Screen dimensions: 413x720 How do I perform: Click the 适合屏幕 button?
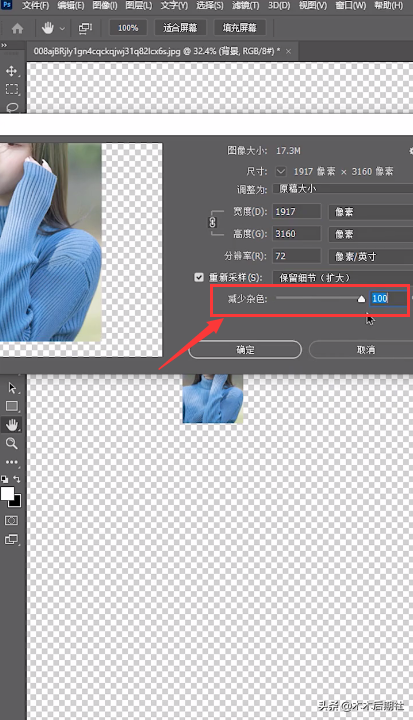coord(180,28)
